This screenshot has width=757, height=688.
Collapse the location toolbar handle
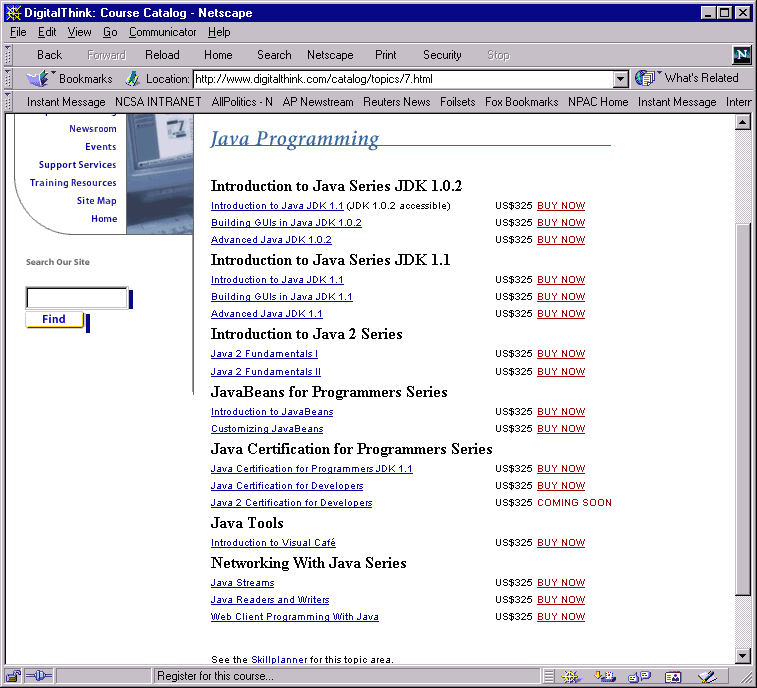(x=8, y=78)
